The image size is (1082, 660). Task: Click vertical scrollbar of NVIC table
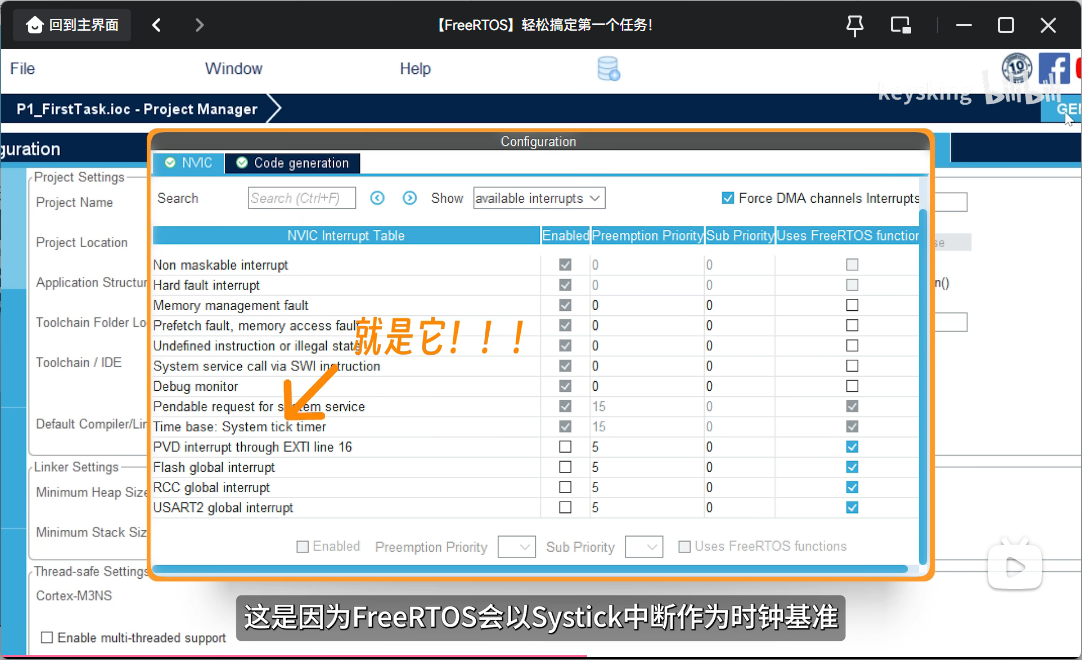(x=923, y=387)
